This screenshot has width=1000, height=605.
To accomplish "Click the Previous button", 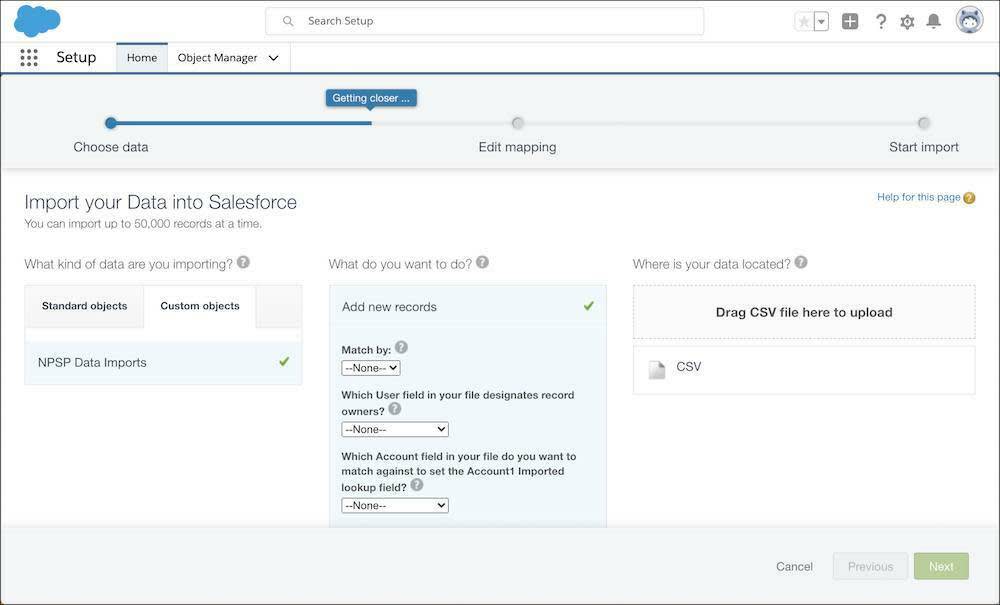I will click(870, 566).
